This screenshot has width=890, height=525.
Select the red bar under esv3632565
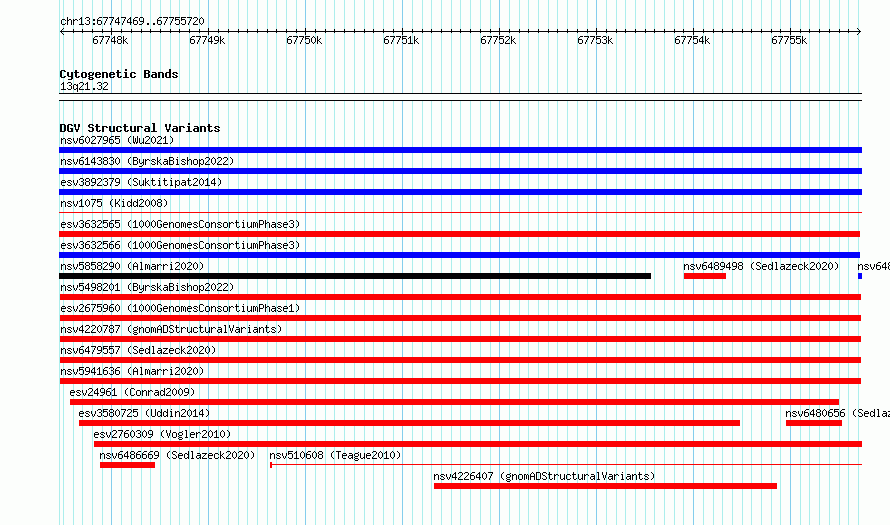pyautogui.click(x=459, y=234)
